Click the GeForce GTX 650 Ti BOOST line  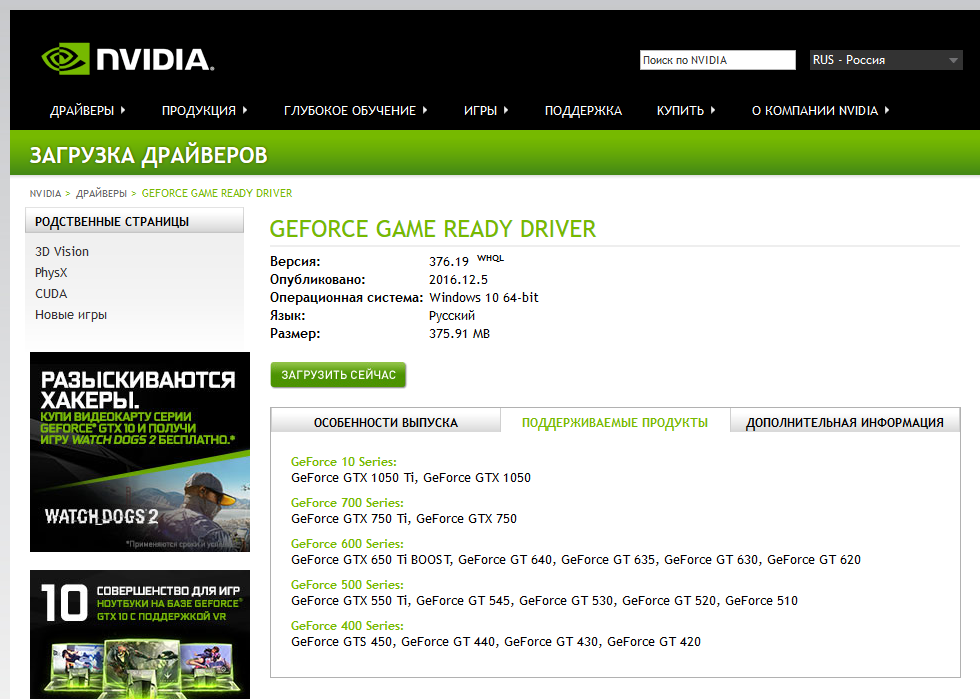click(576, 560)
